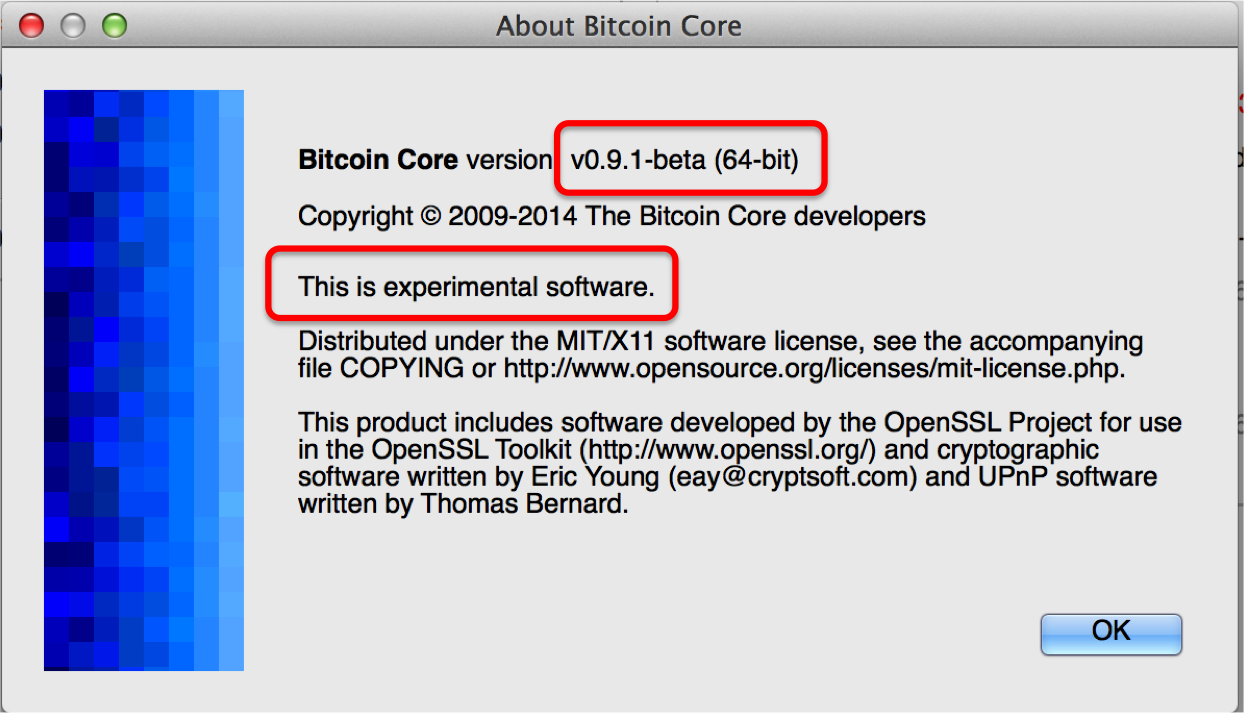
Task: Click the OK button
Action: tap(1111, 633)
